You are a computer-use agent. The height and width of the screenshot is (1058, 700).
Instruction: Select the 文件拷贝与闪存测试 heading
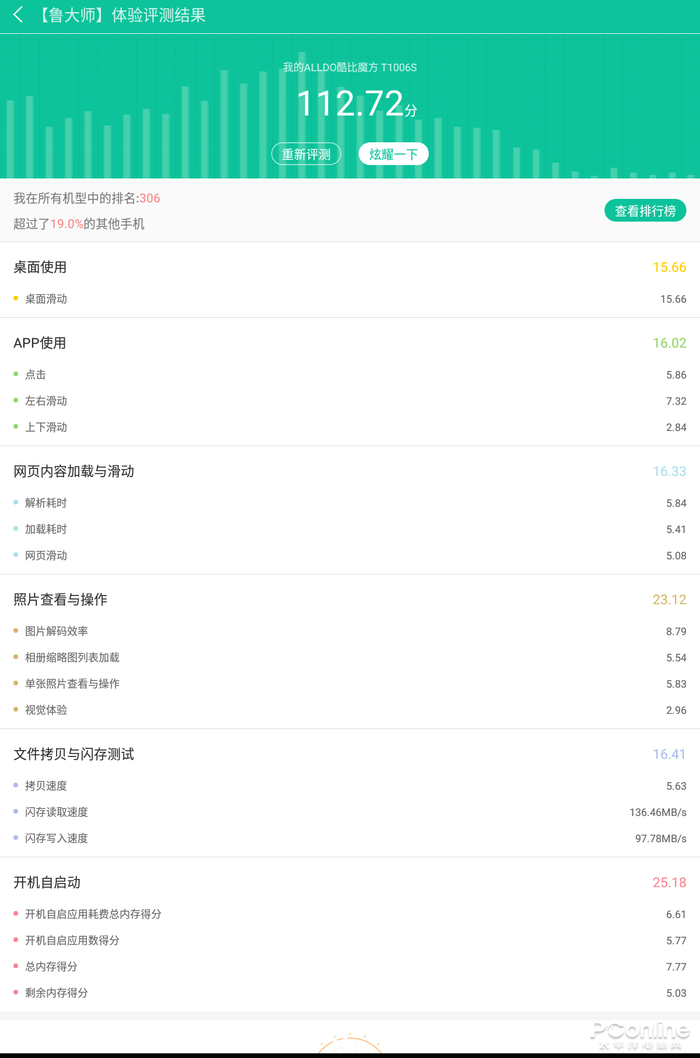point(74,754)
